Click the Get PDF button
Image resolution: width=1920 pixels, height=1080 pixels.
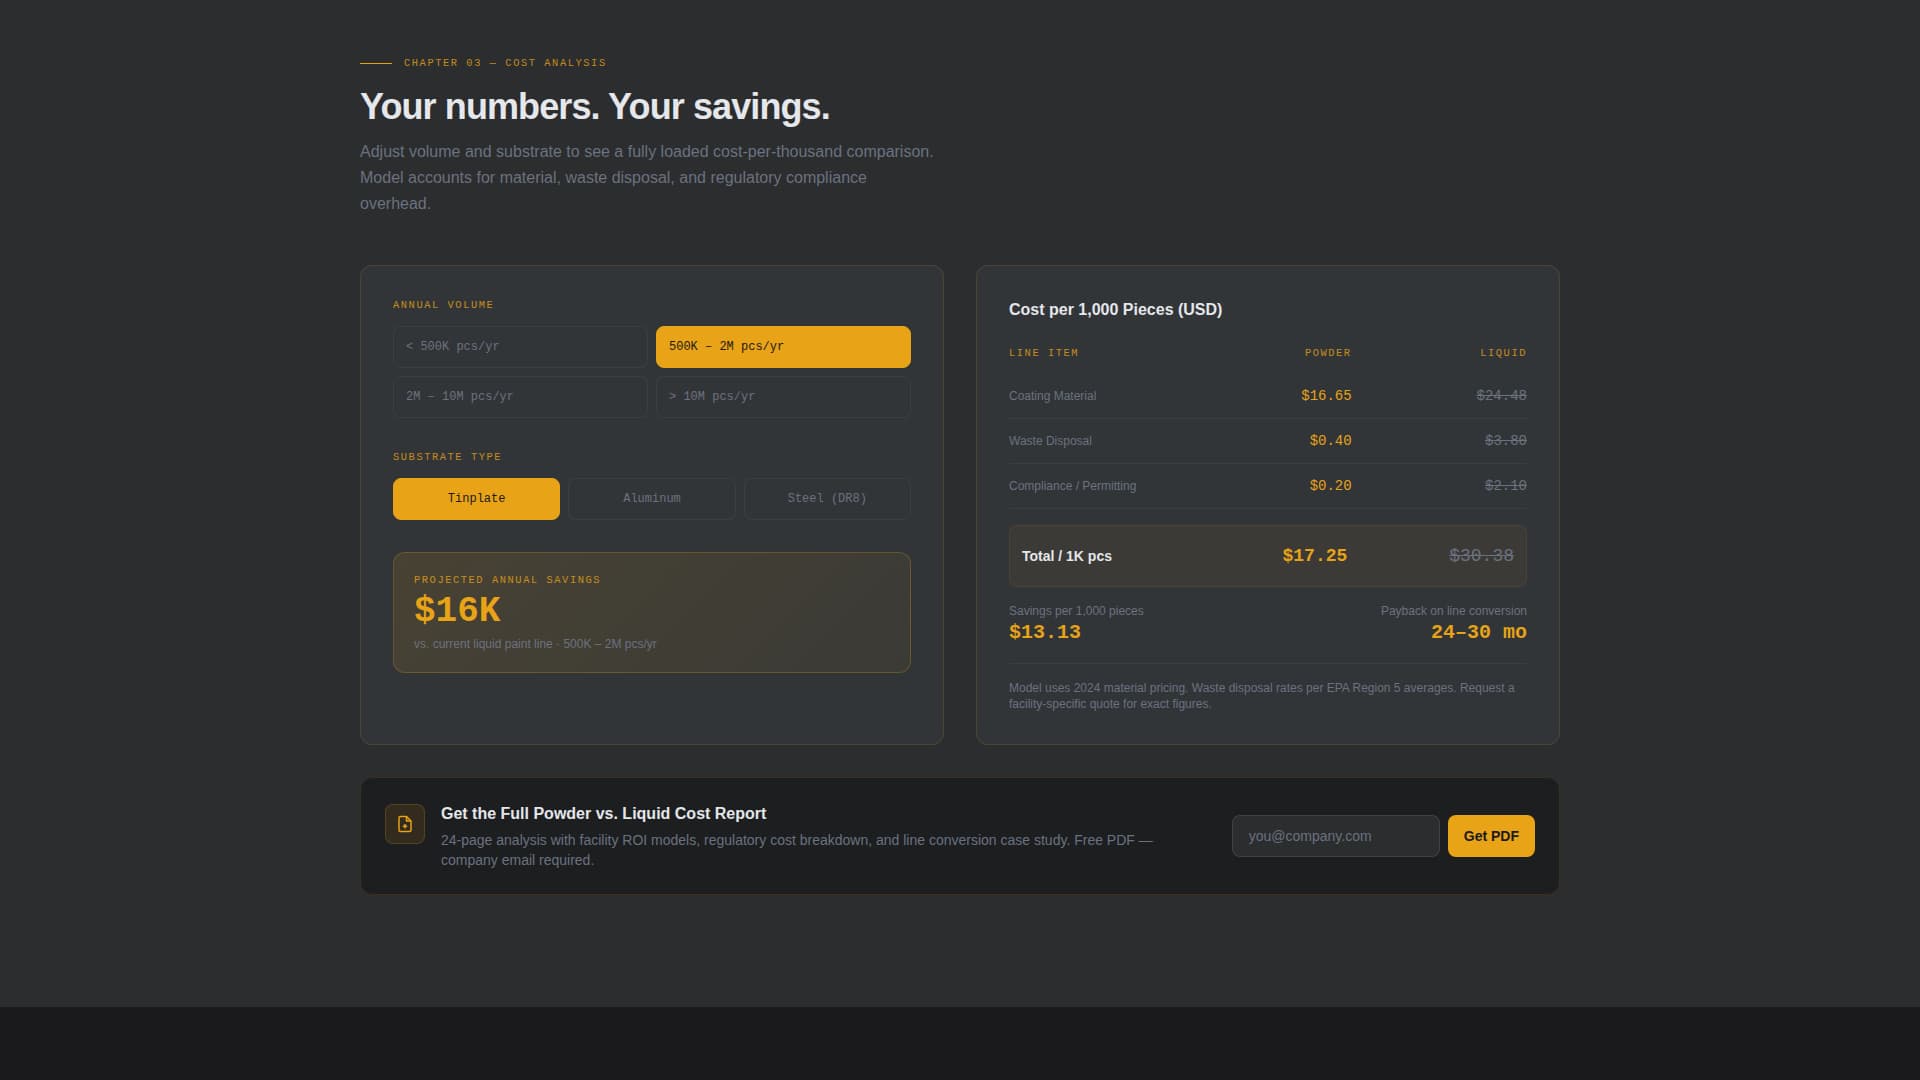point(1490,835)
